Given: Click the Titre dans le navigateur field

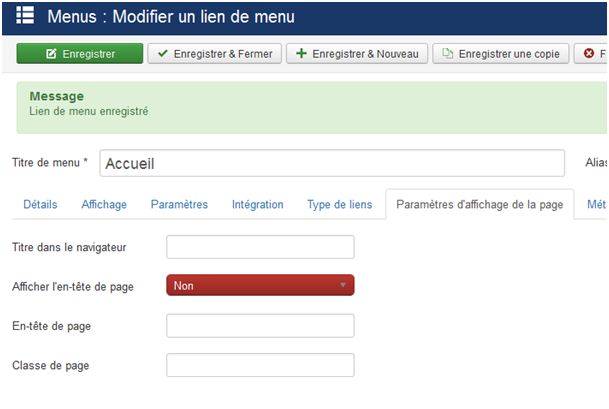Looking at the screenshot, I should [260, 247].
